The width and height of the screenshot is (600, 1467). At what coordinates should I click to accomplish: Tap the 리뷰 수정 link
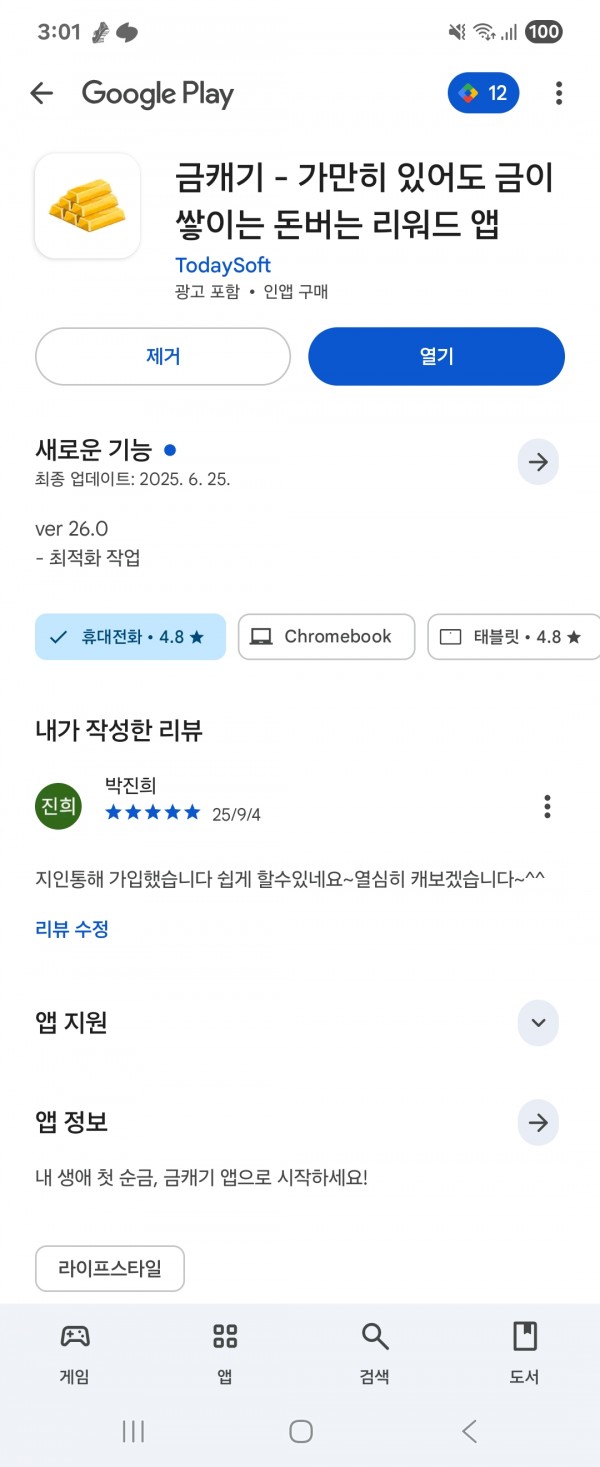click(x=72, y=929)
